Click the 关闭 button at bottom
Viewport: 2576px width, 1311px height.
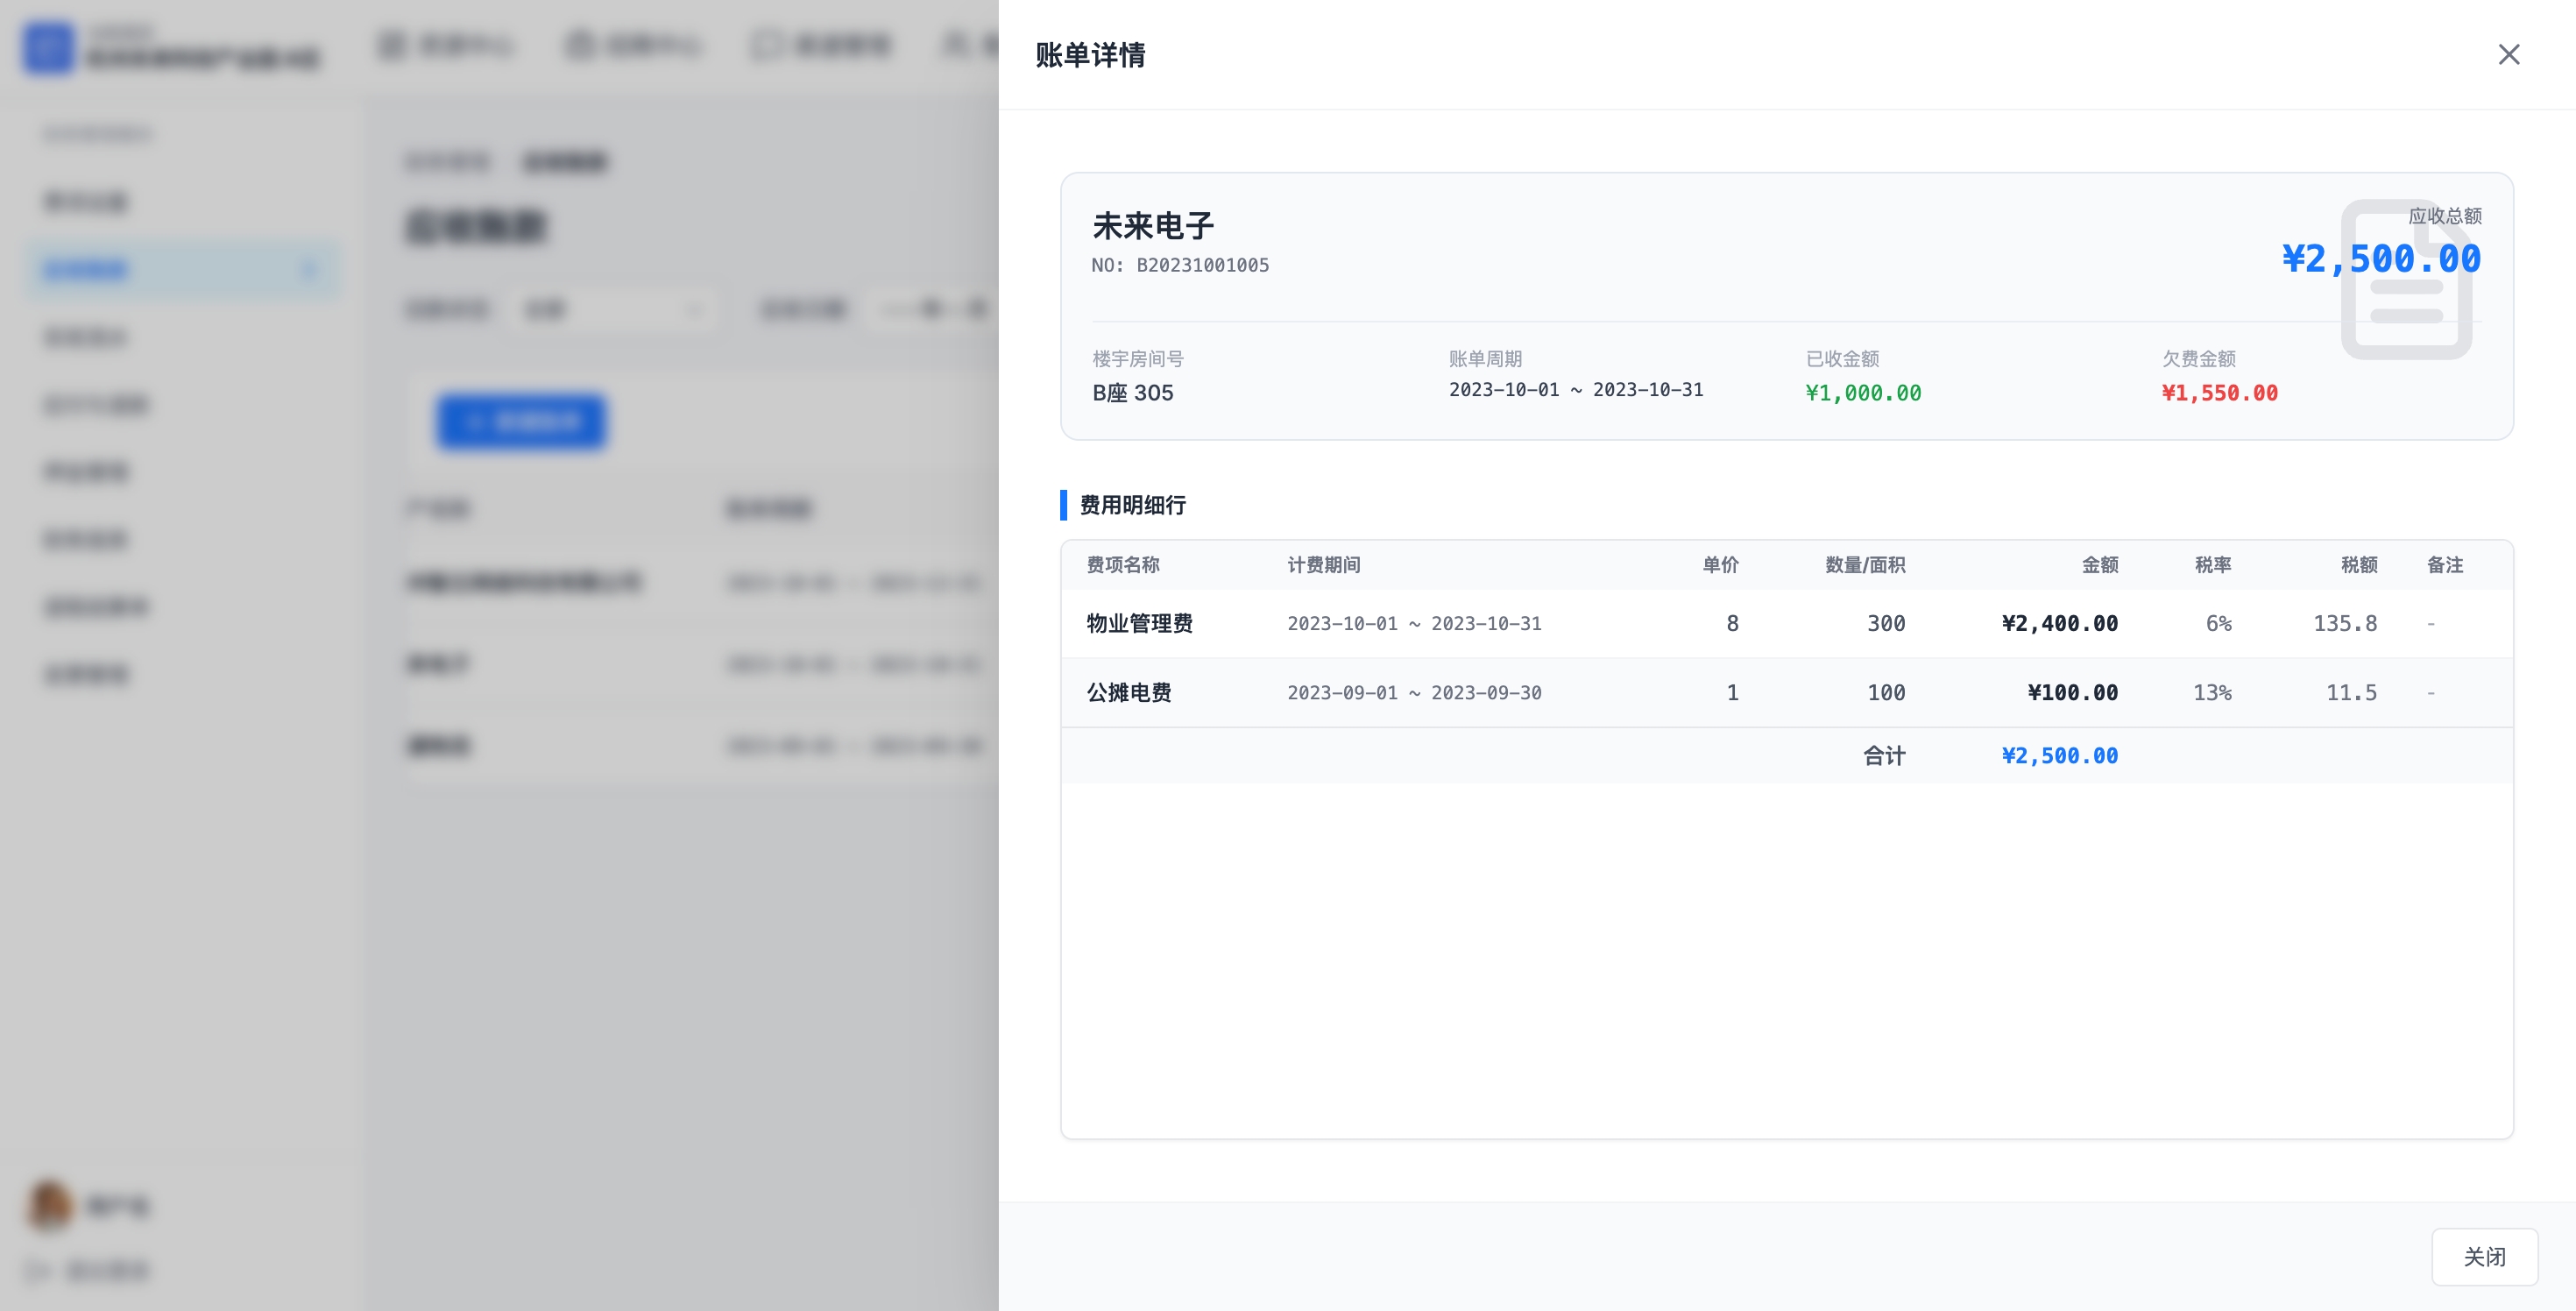(2484, 1256)
